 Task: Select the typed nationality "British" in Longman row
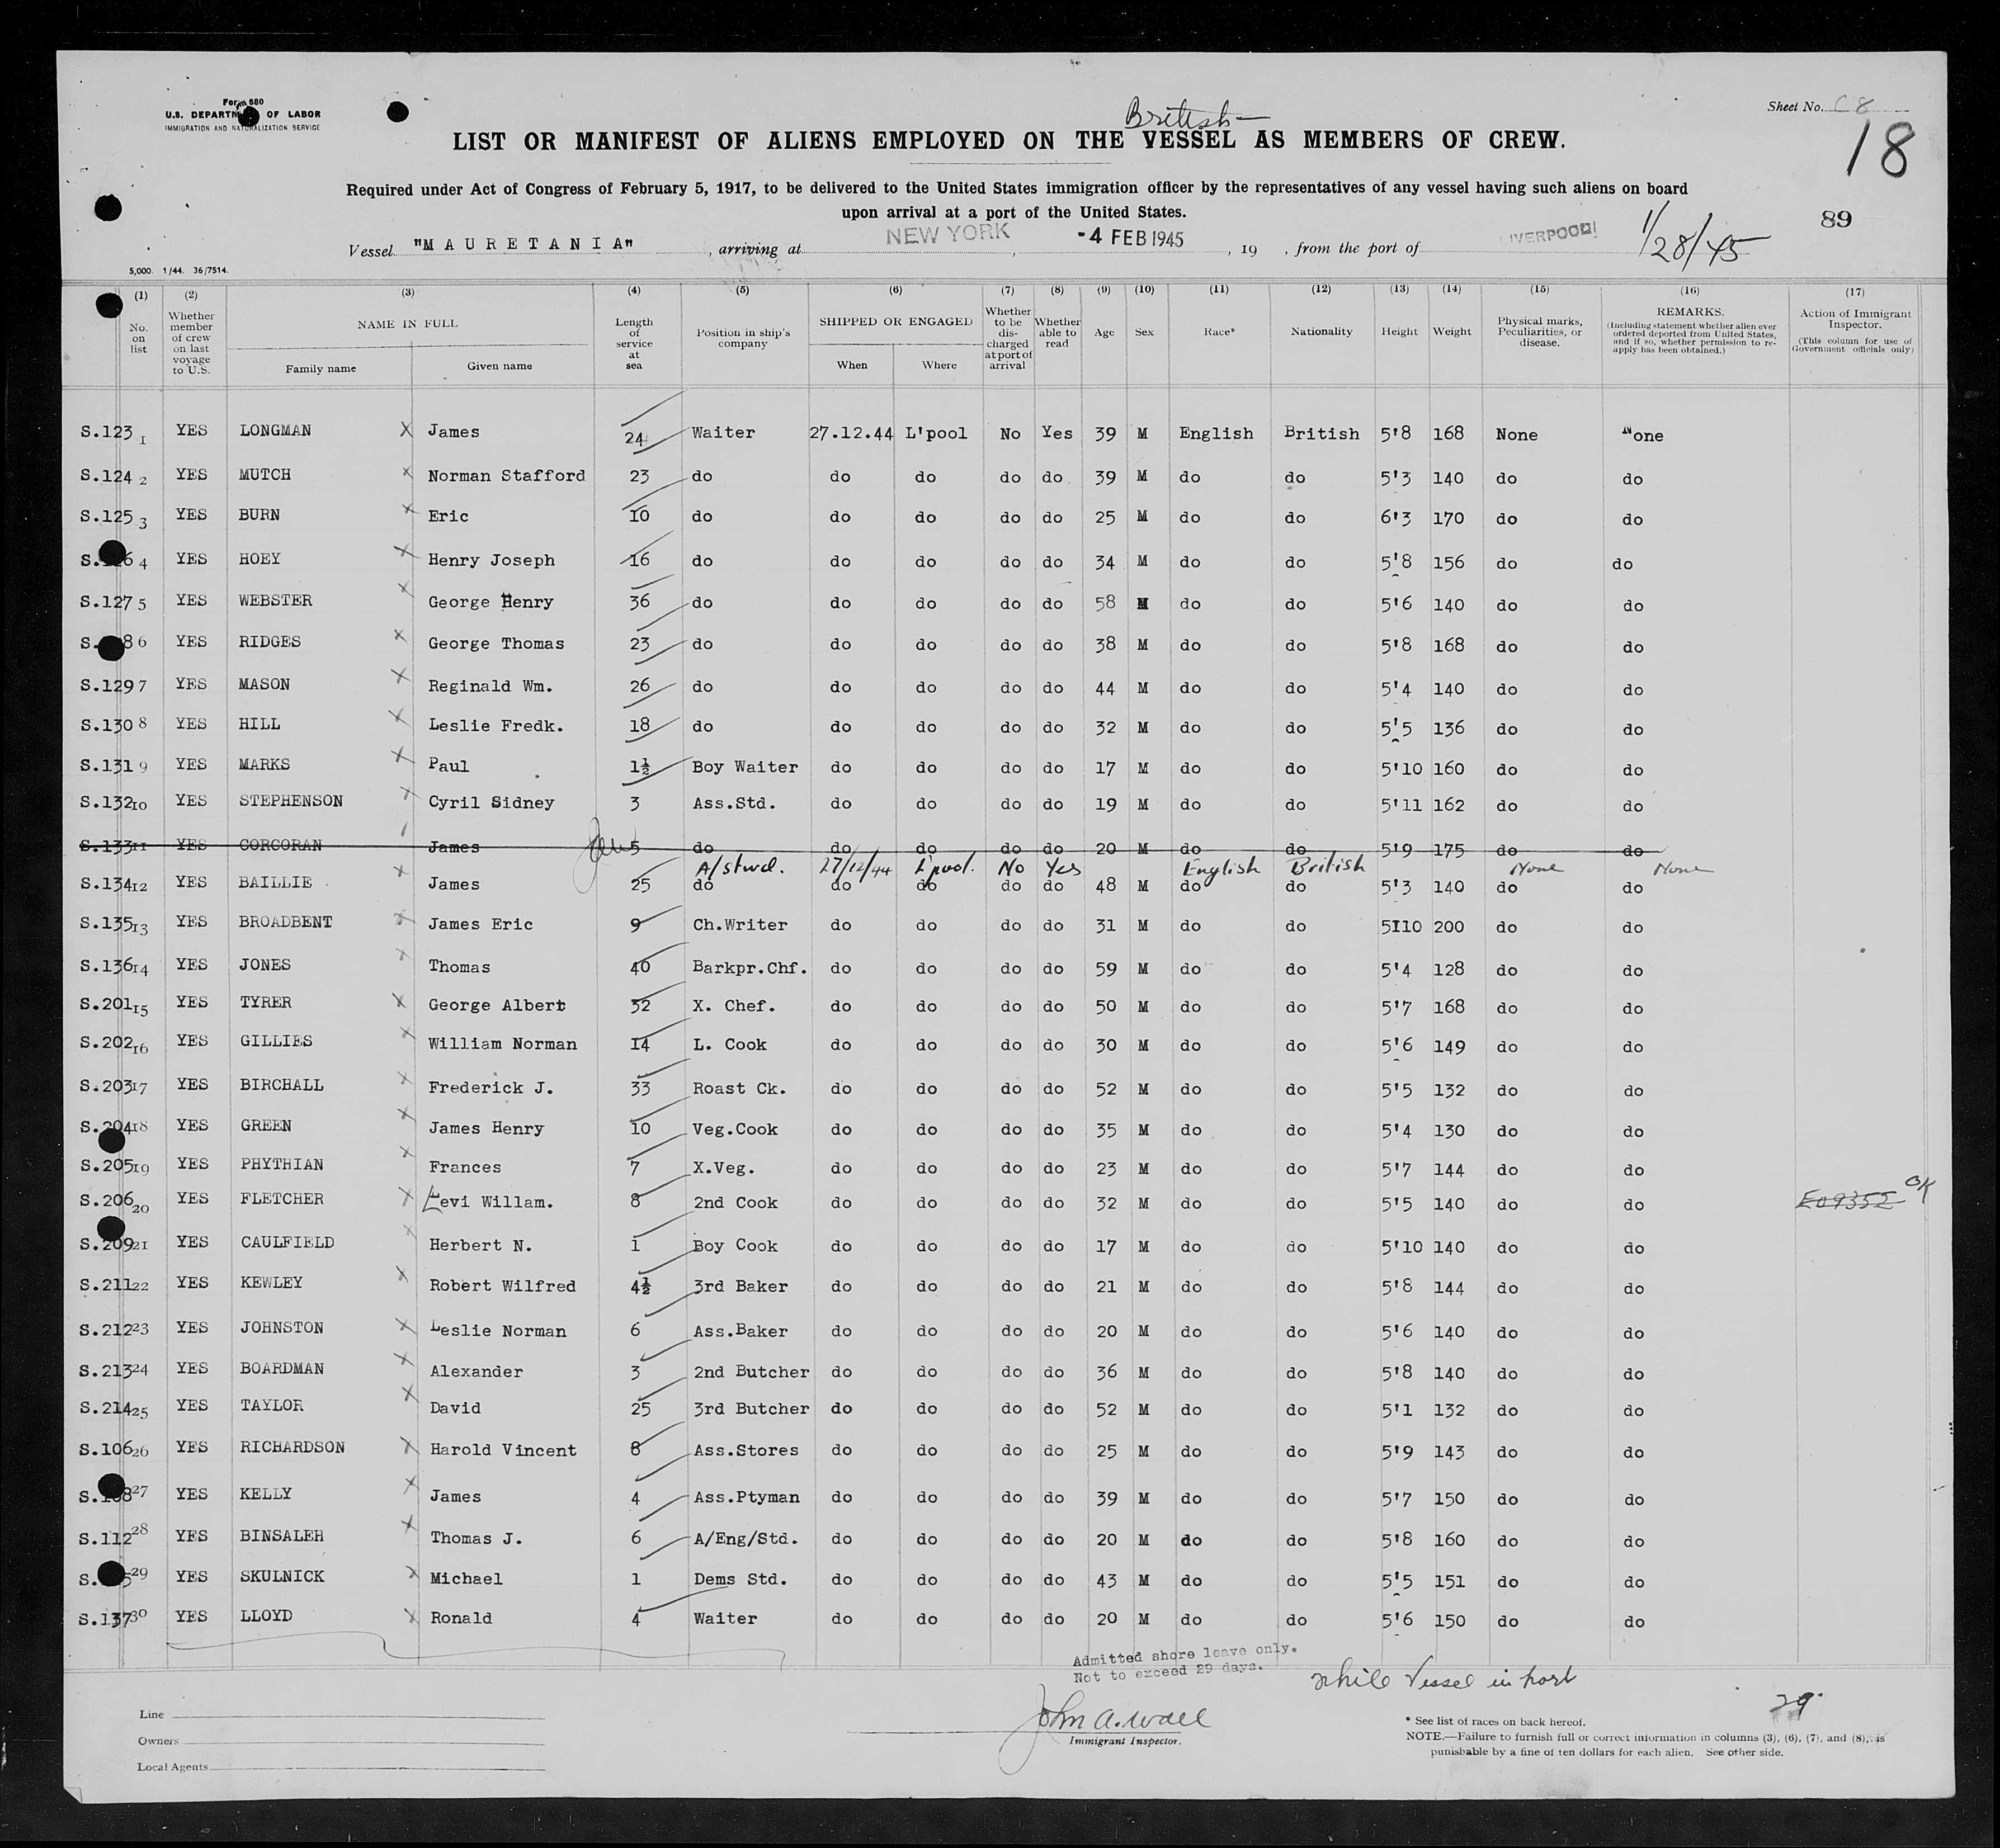(x=1322, y=433)
